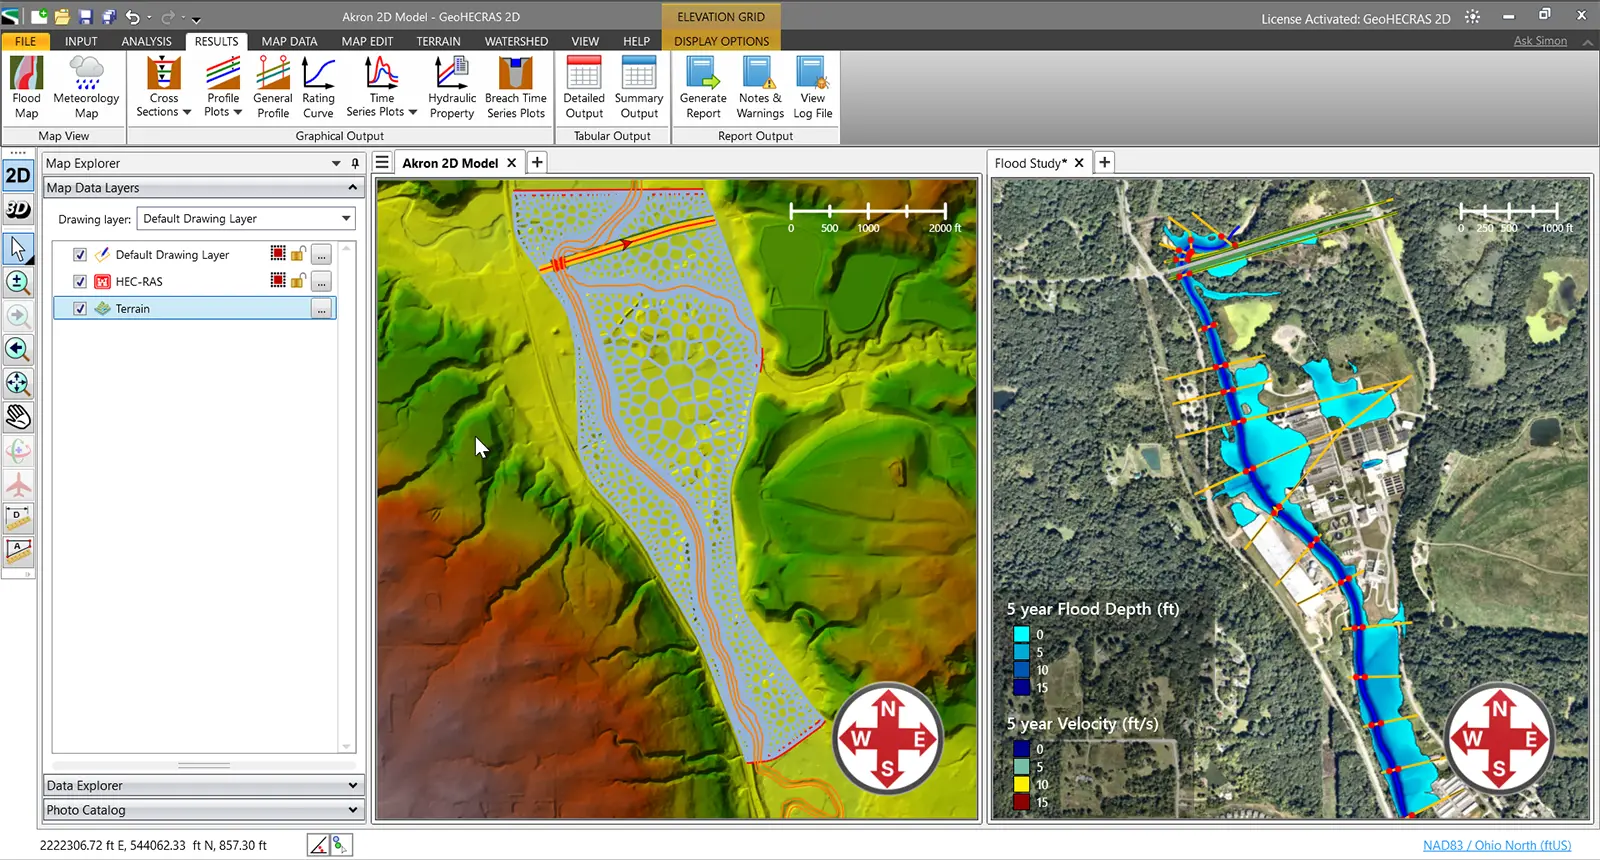Switch to the TERRAIN ribbon tab

pyautogui.click(x=438, y=41)
